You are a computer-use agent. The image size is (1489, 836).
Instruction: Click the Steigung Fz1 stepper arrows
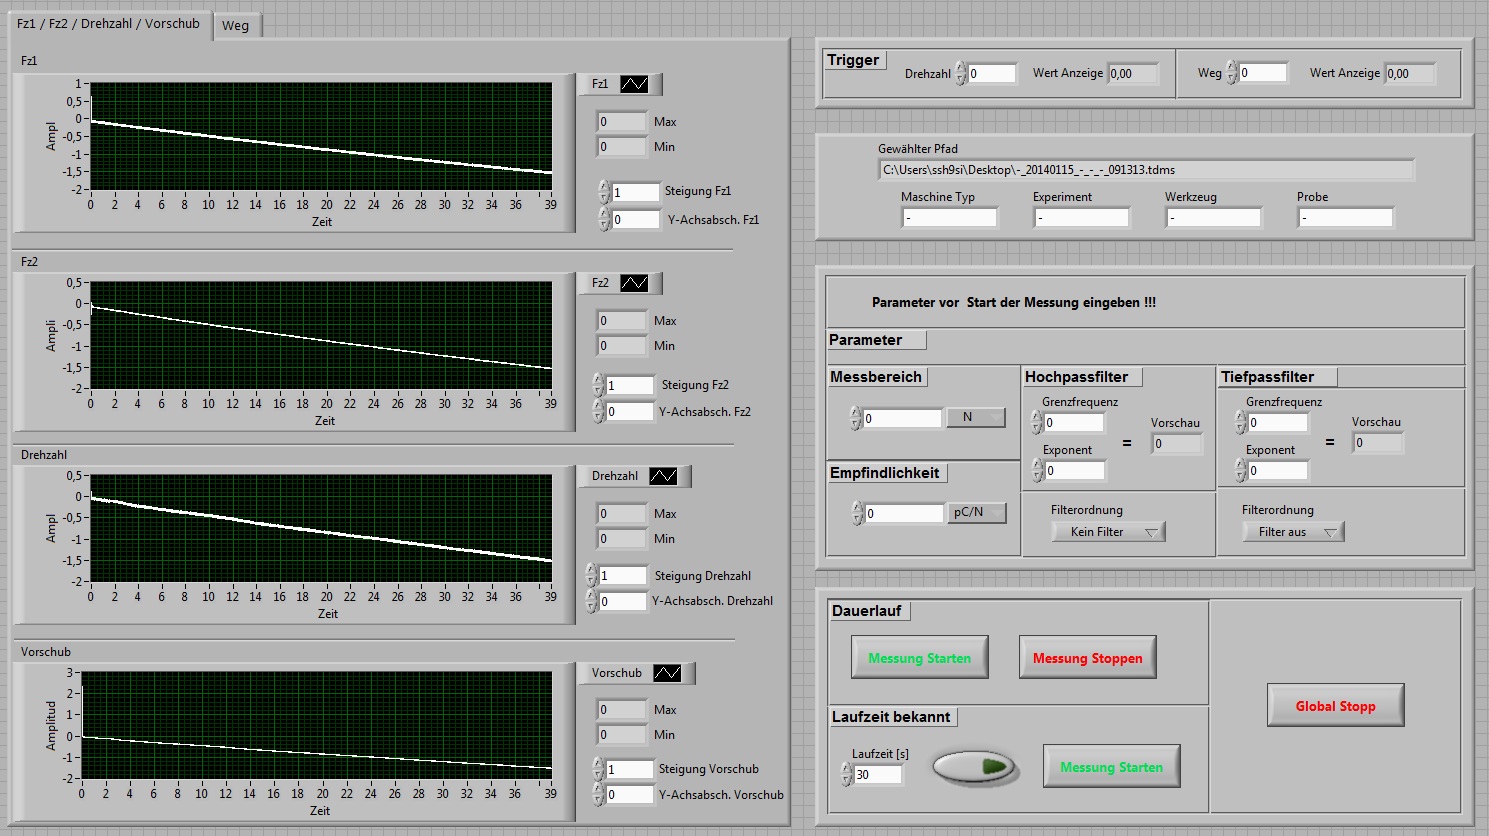604,191
